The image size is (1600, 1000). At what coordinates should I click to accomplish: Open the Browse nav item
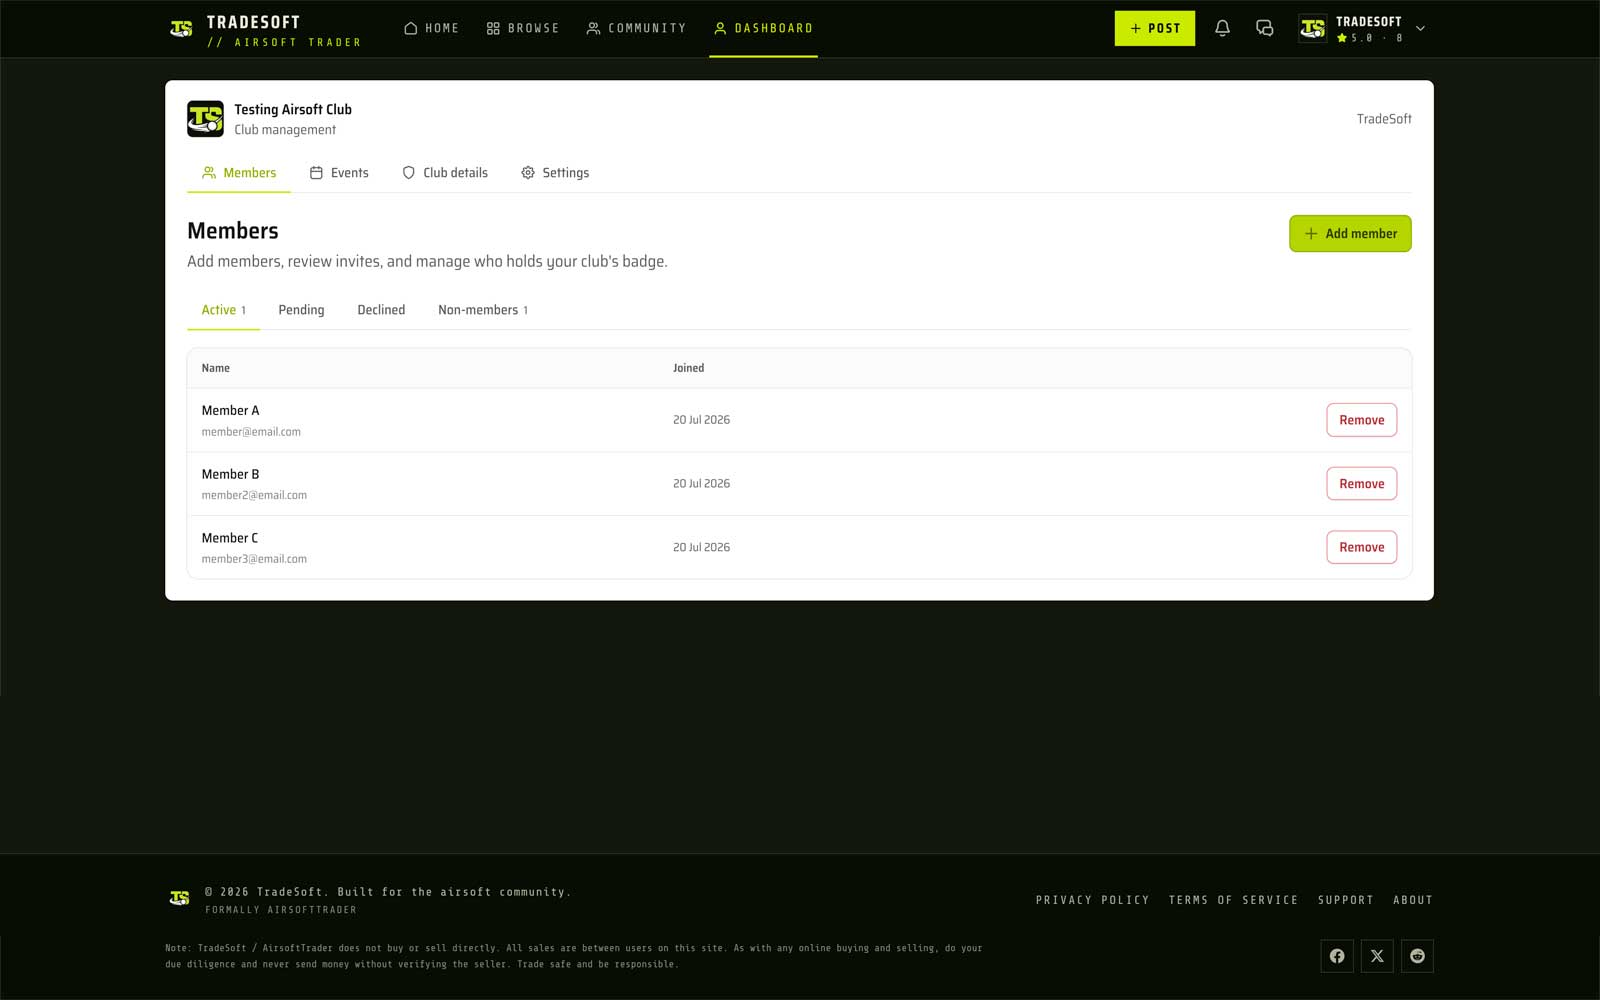(x=522, y=28)
